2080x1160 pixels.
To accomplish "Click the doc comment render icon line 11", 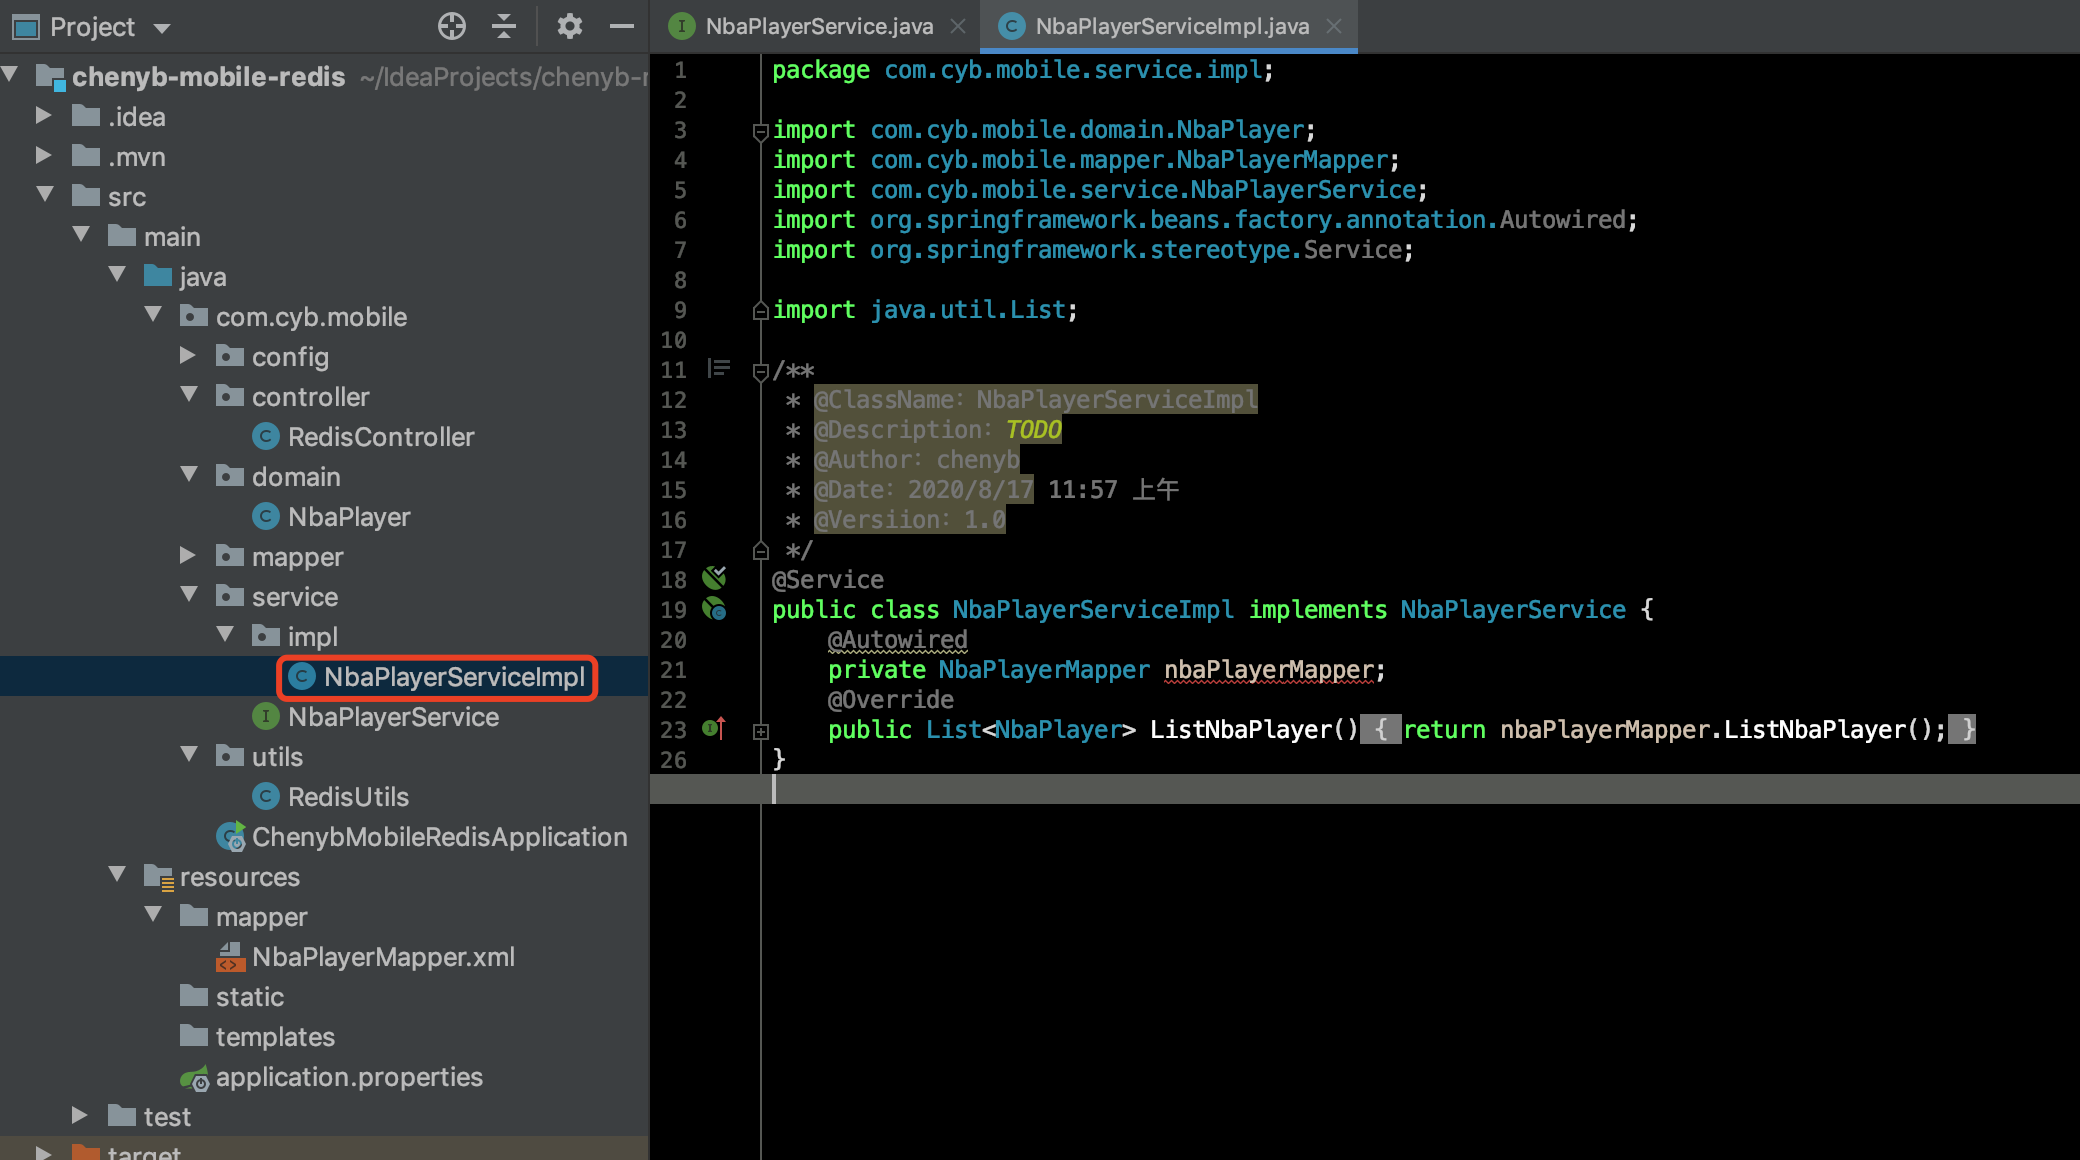I will tap(718, 369).
